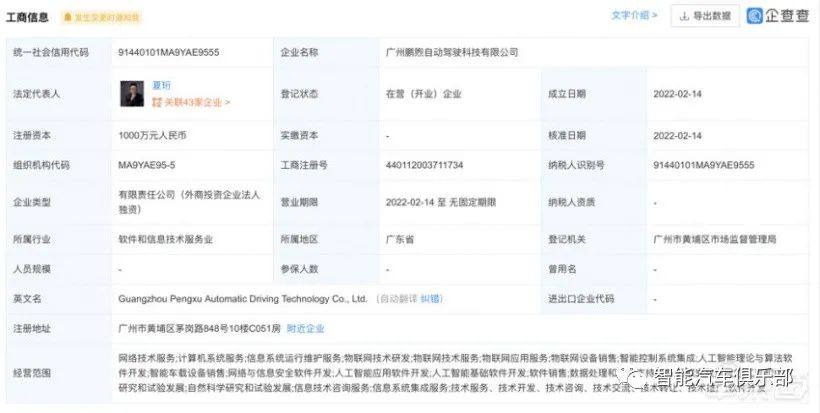The height and width of the screenshot is (413, 820).
Task: Open the legal representative's photo thumbnail
Action: [132, 94]
